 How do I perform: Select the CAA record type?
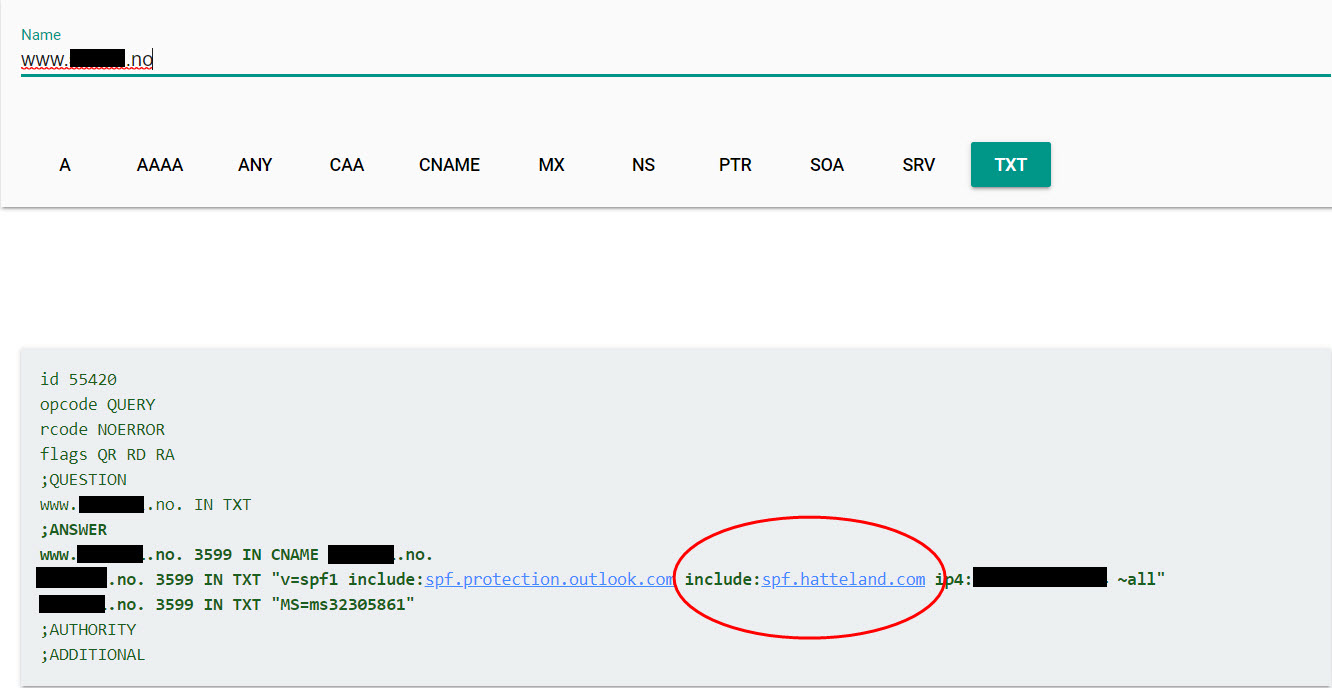[x=347, y=165]
